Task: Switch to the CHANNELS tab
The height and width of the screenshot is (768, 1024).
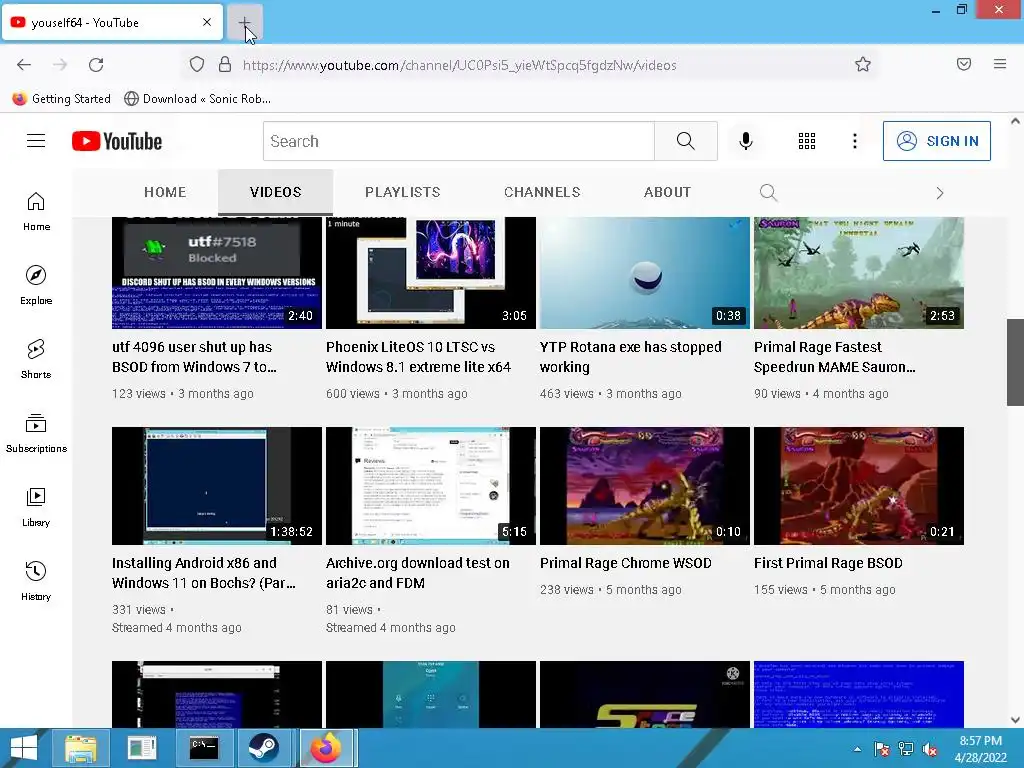Action: (542, 192)
